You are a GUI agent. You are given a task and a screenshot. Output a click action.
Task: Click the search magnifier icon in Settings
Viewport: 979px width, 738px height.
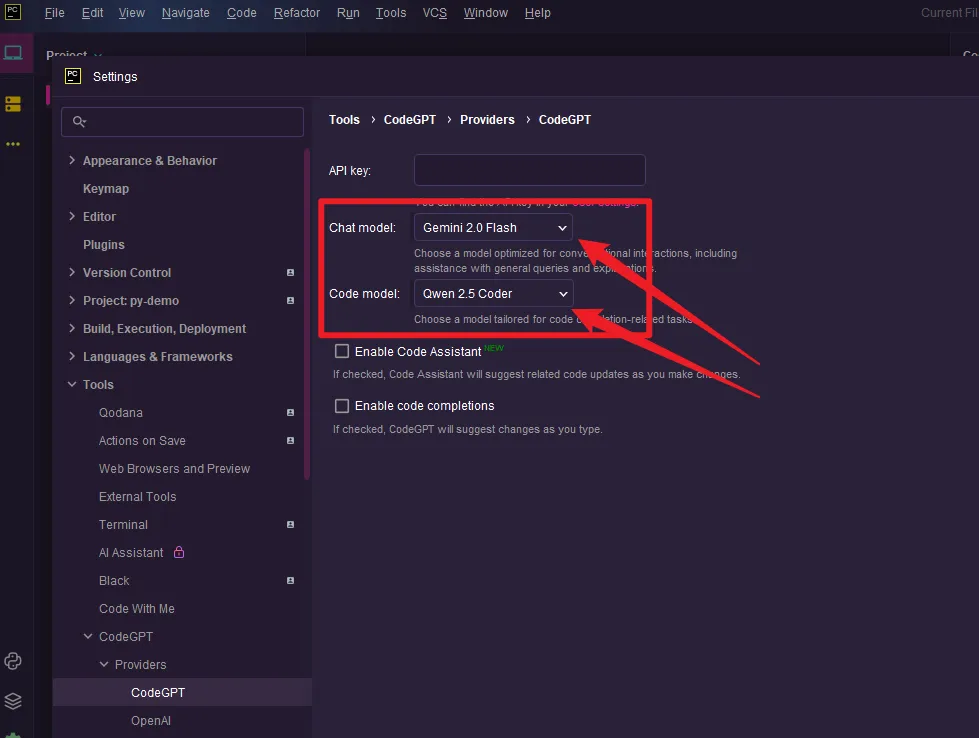click(x=79, y=121)
